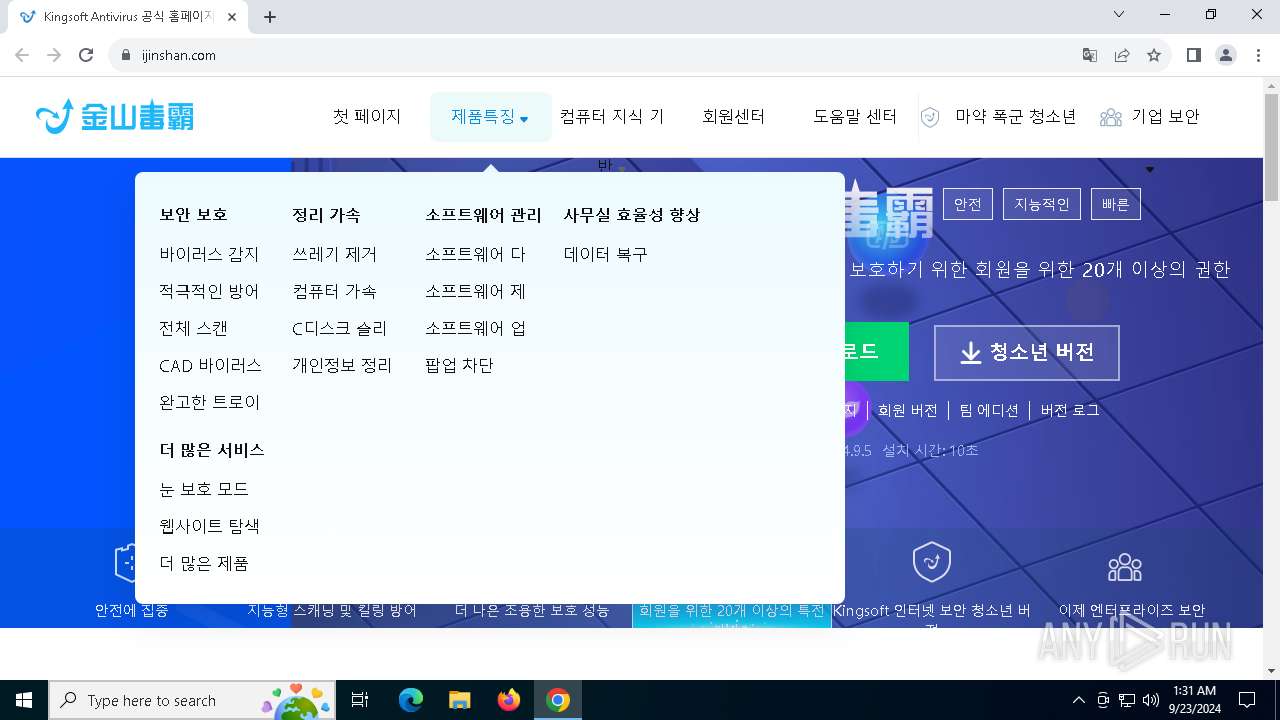Select CAD 바이러스 entry
The width and height of the screenshot is (1280, 720).
click(211, 365)
